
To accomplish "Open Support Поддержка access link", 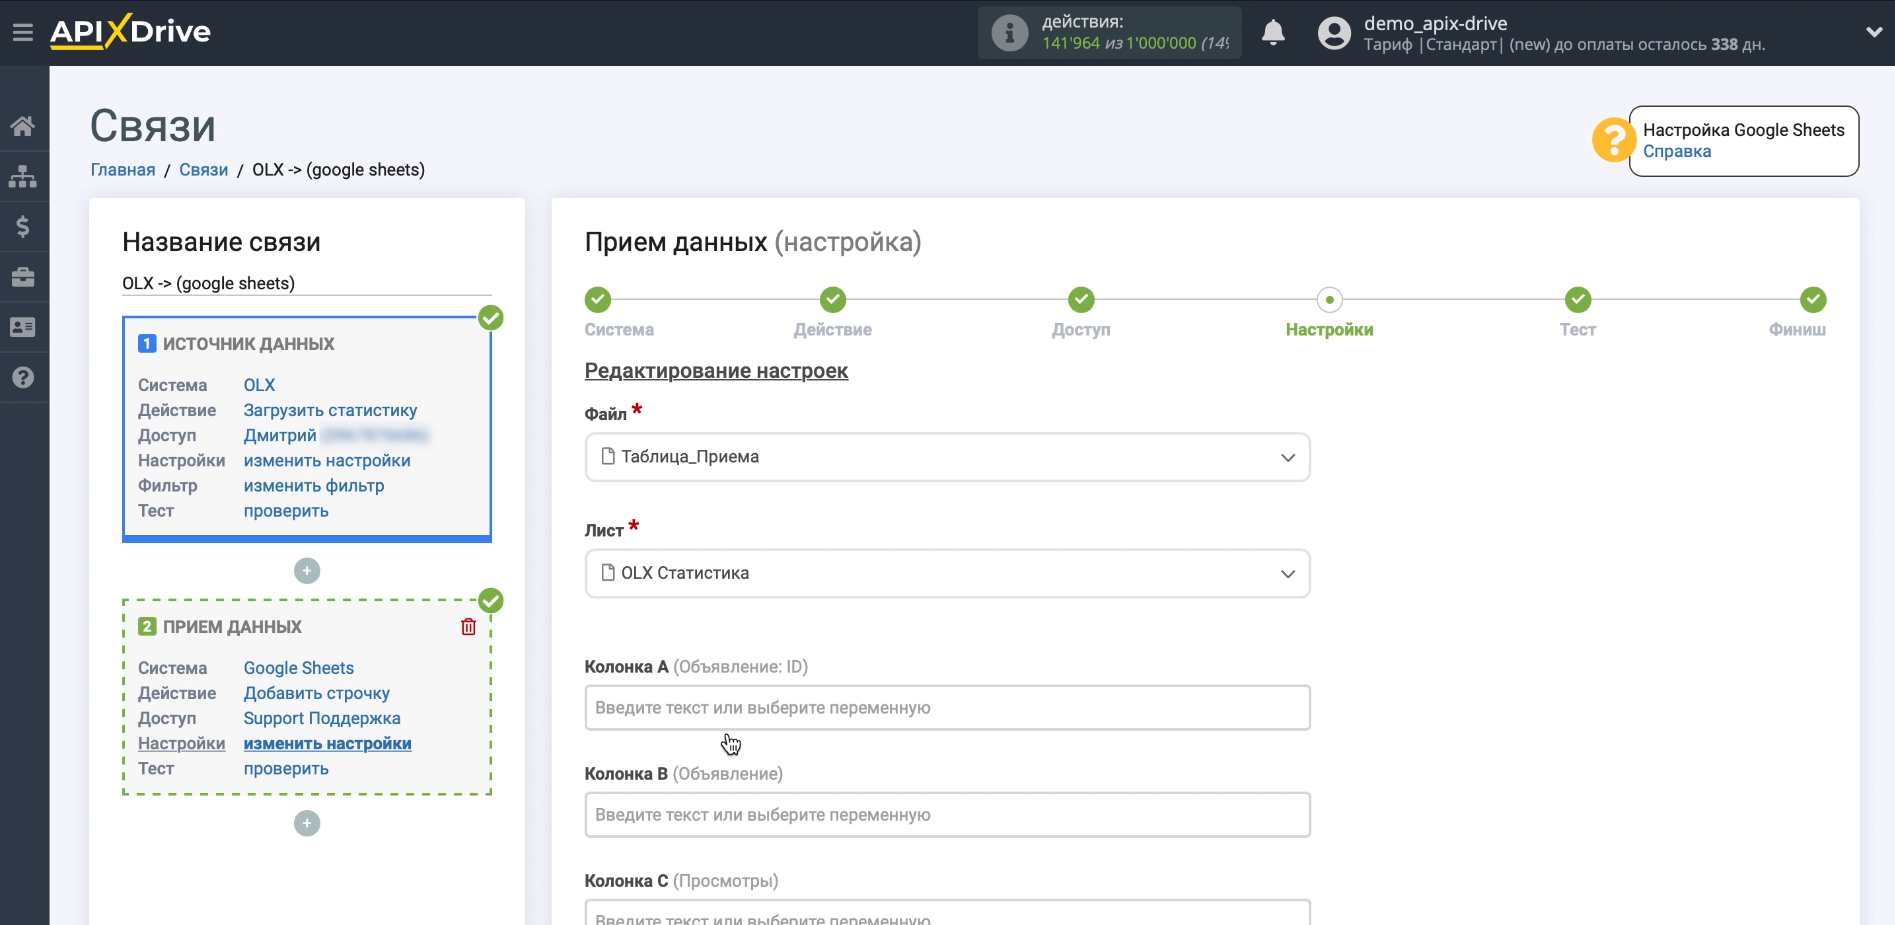I will 322,718.
